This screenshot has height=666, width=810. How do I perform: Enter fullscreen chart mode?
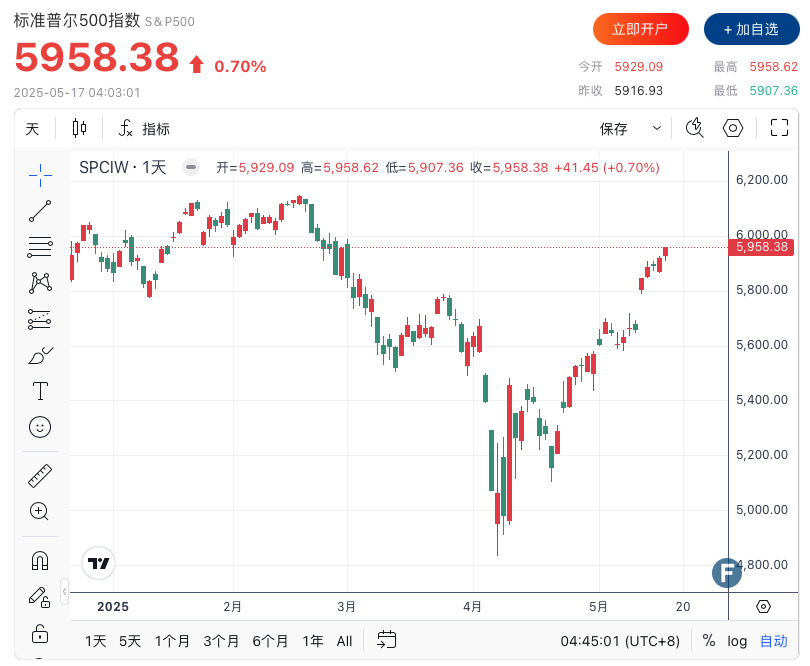(780, 128)
